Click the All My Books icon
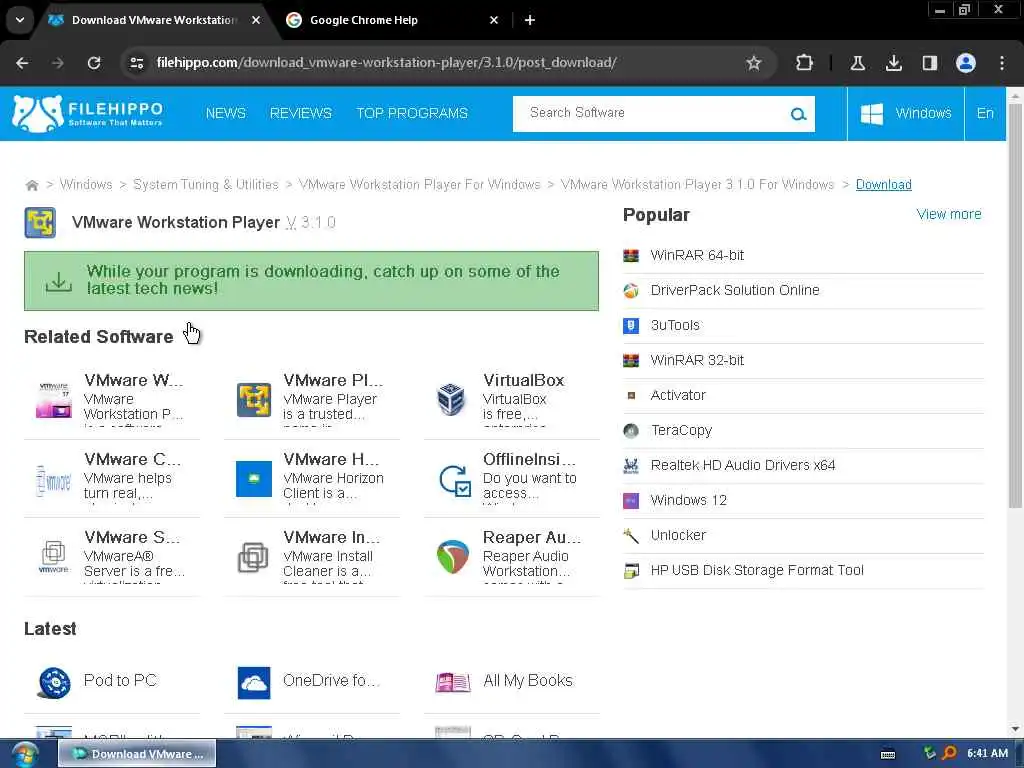This screenshot has height=768, width=1024. pos(453,682)
